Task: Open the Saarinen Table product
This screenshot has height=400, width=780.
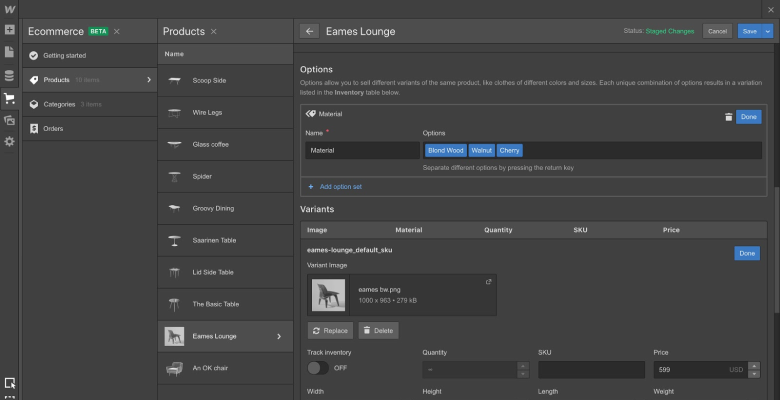Action: [225, 240]
